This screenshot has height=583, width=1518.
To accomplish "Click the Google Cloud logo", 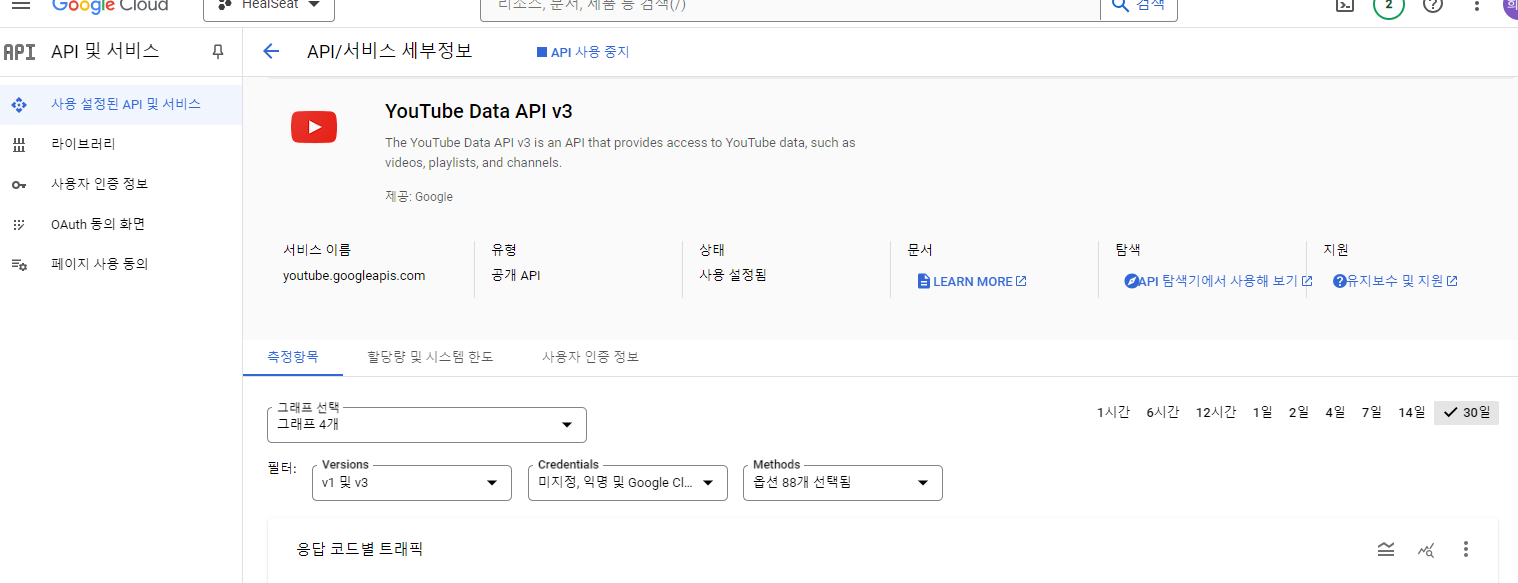I will [112, 5].
